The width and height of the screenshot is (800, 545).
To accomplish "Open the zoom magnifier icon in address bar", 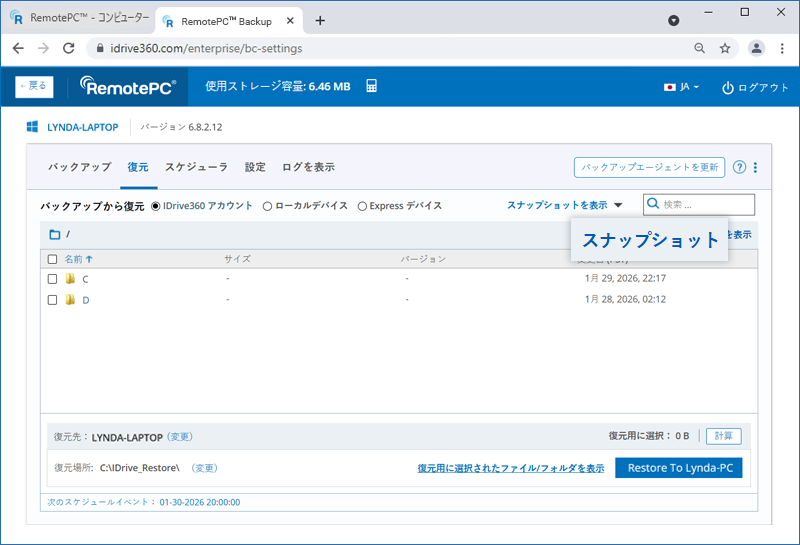I will [699, 48].
